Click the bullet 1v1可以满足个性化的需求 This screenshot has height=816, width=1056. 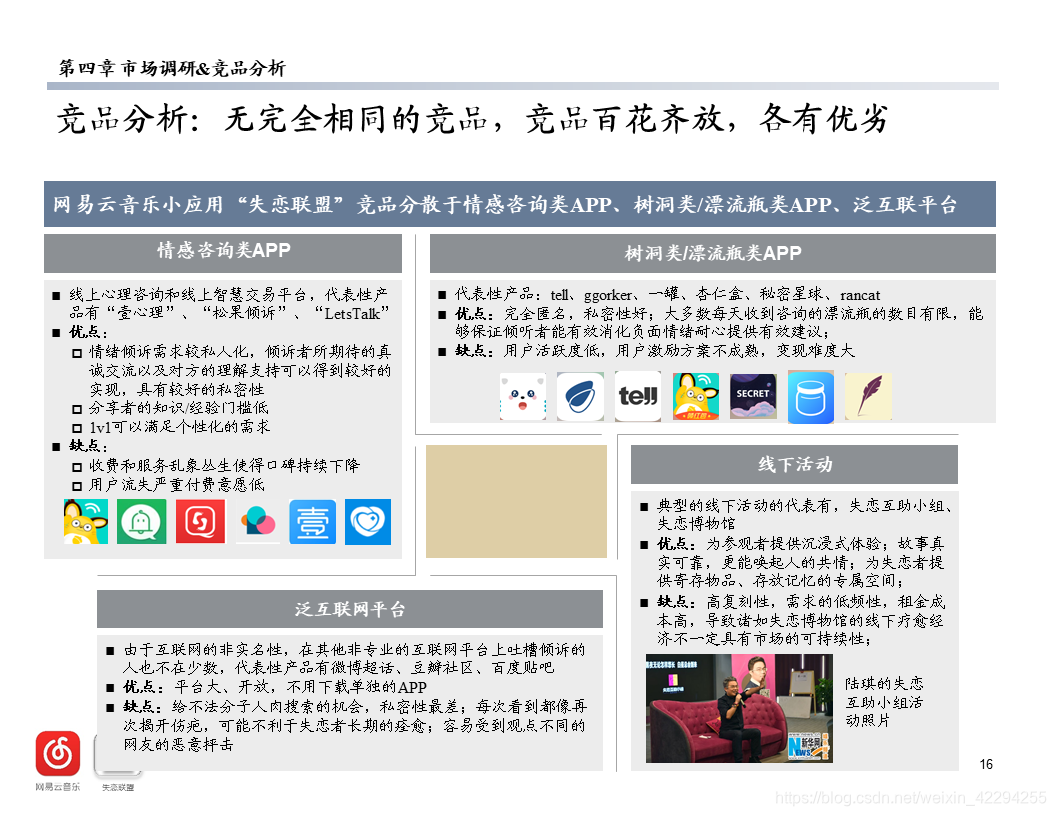pyautogui.click(x=179, y=426)
